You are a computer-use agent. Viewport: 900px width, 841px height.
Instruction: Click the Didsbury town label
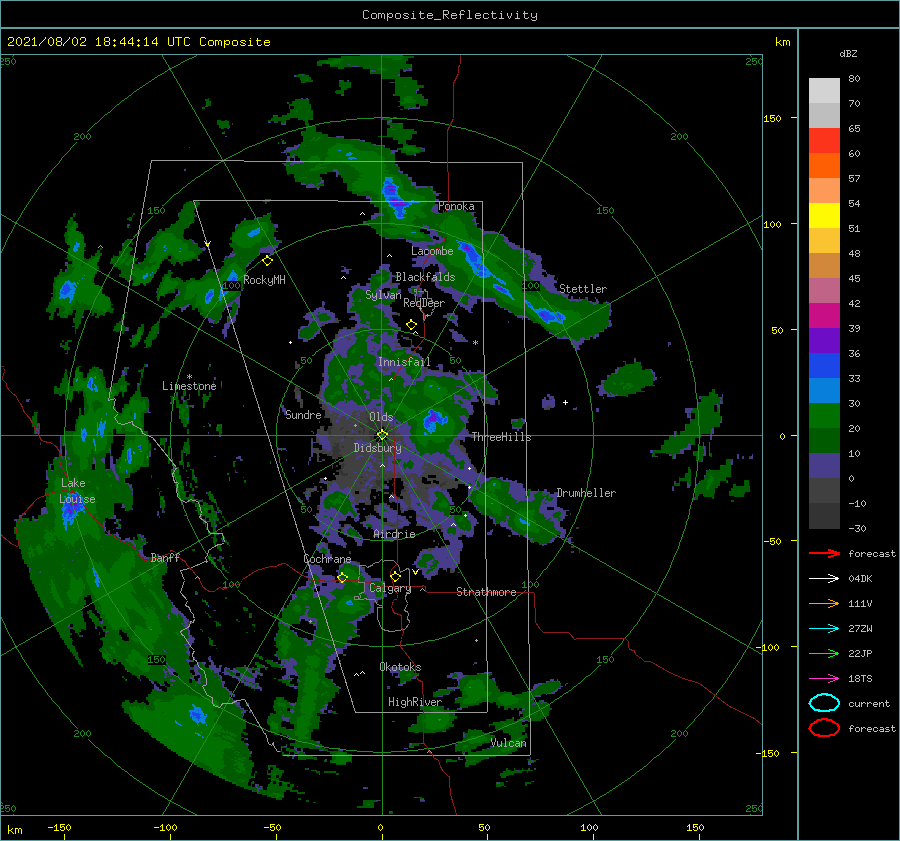(x=377, y=448)
